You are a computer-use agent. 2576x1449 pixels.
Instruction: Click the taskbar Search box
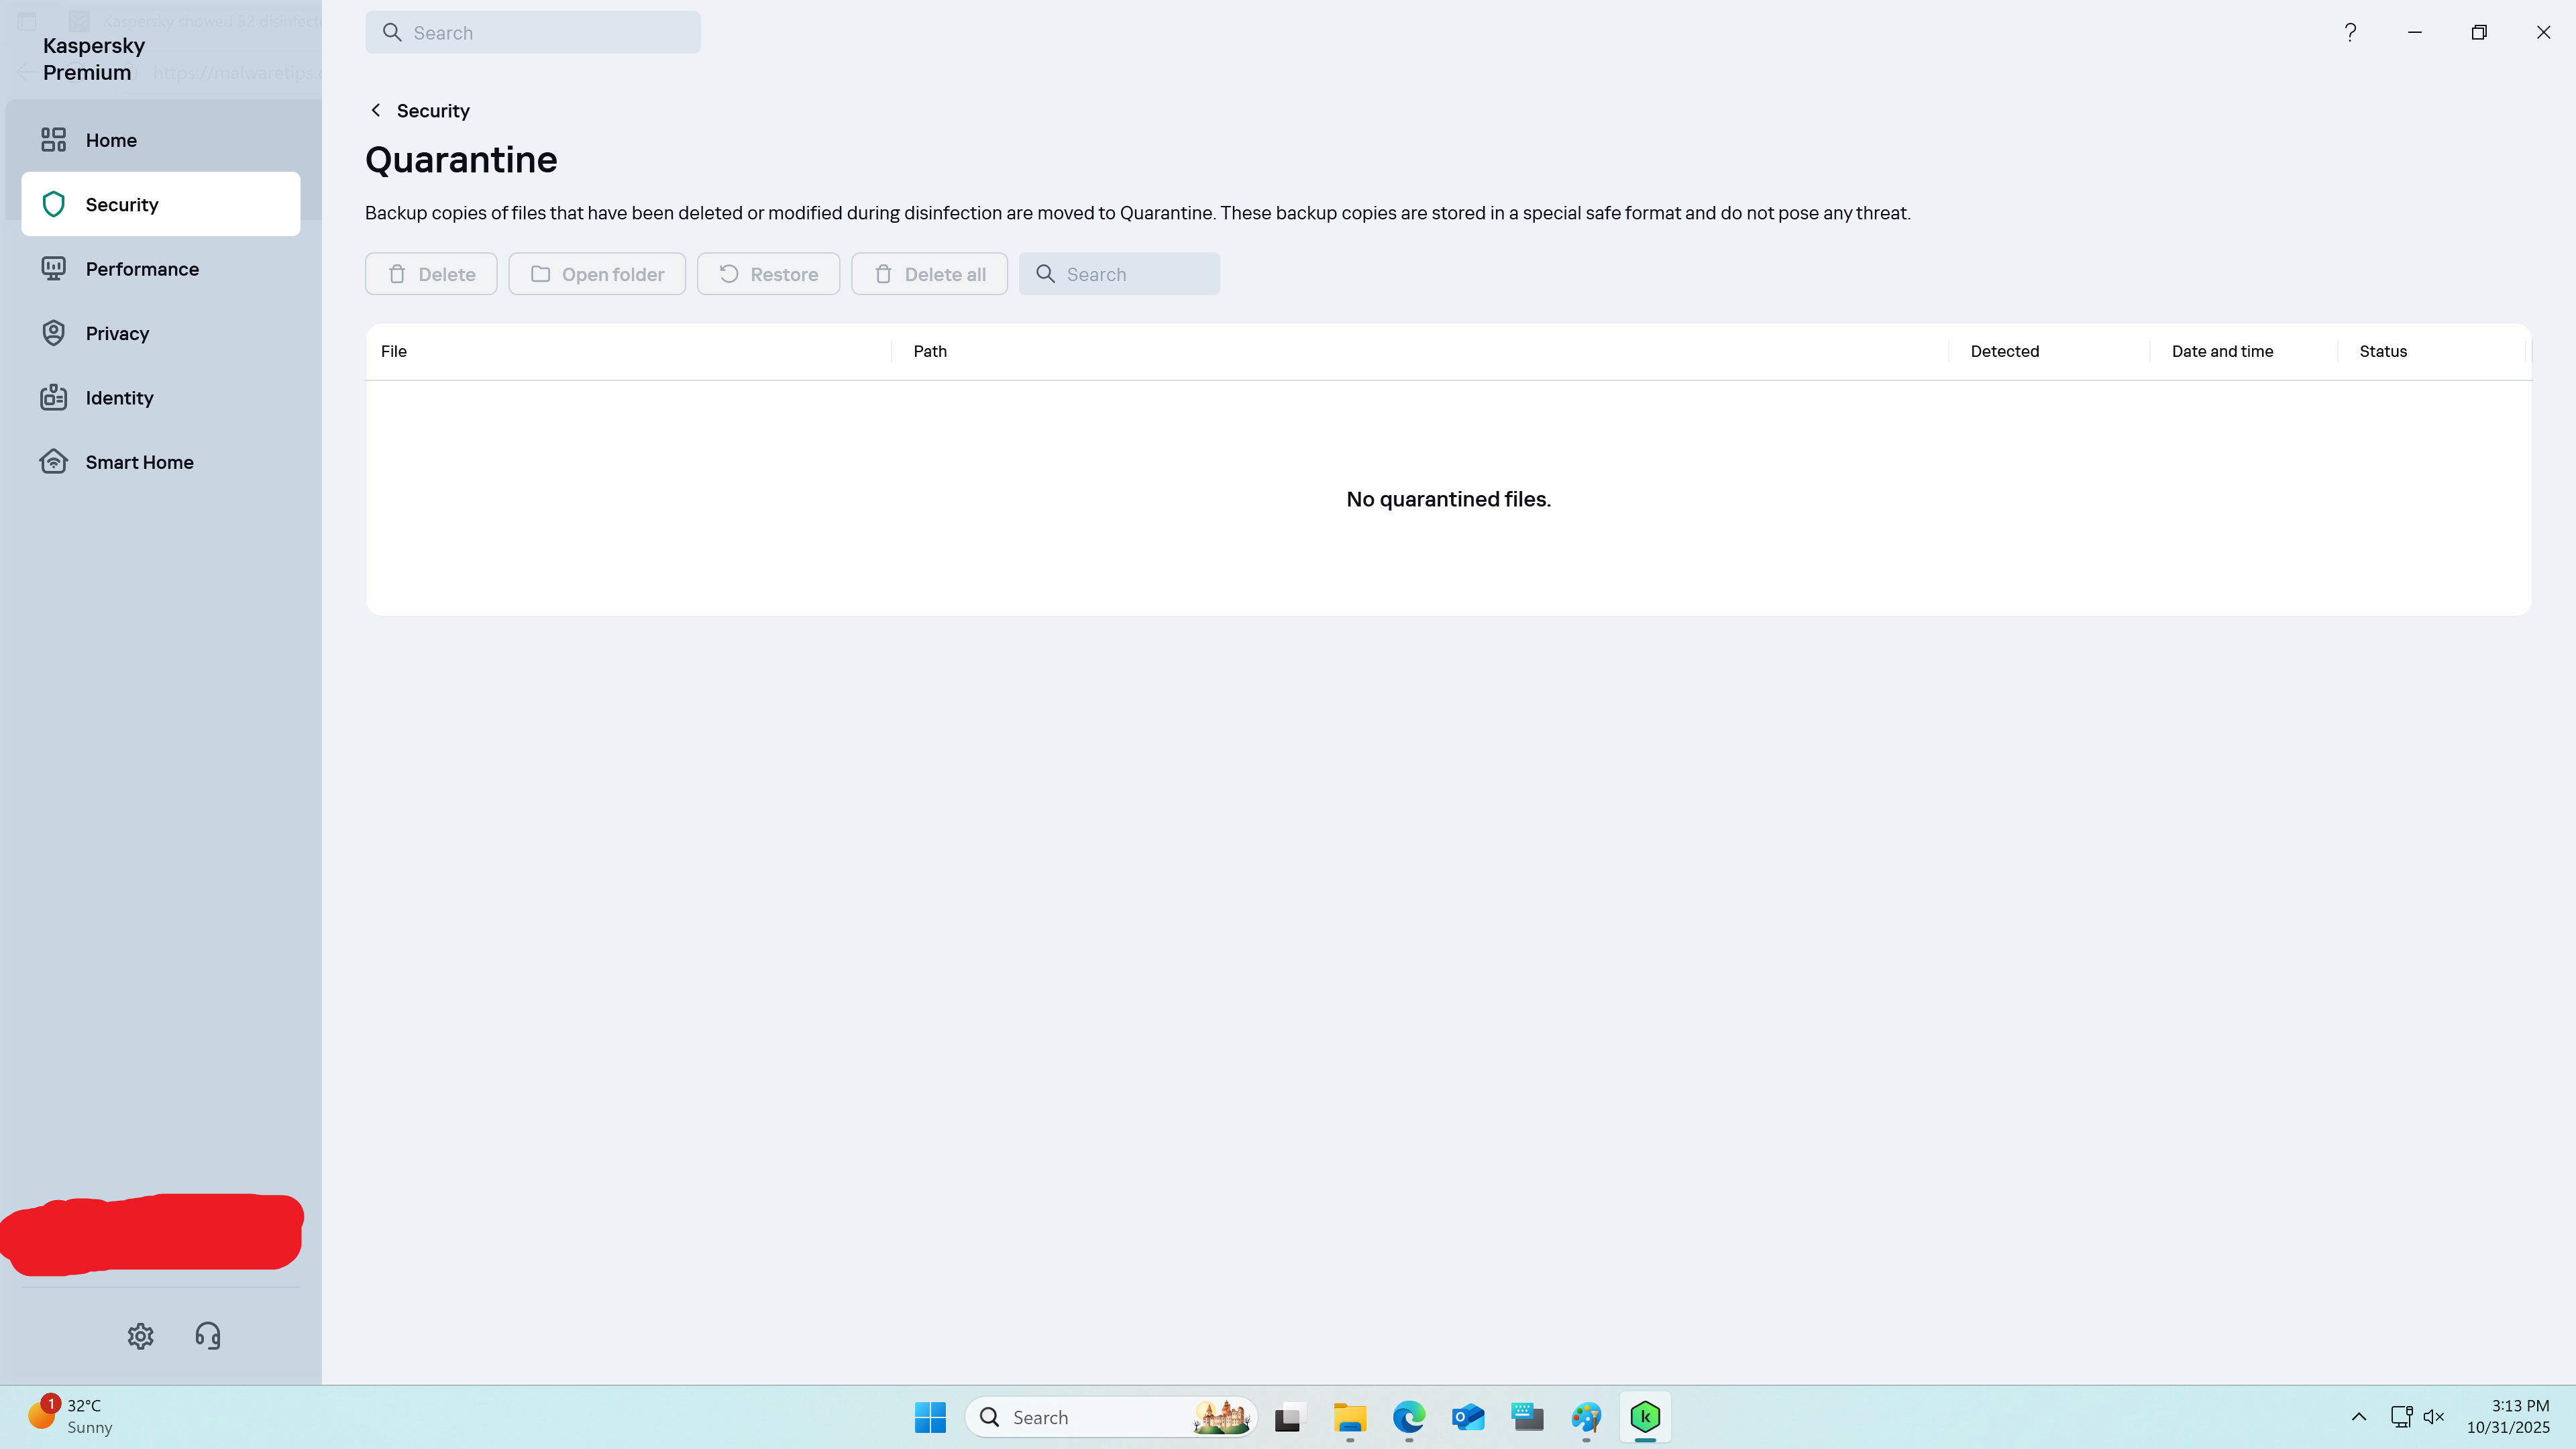click(1110, 1417)
